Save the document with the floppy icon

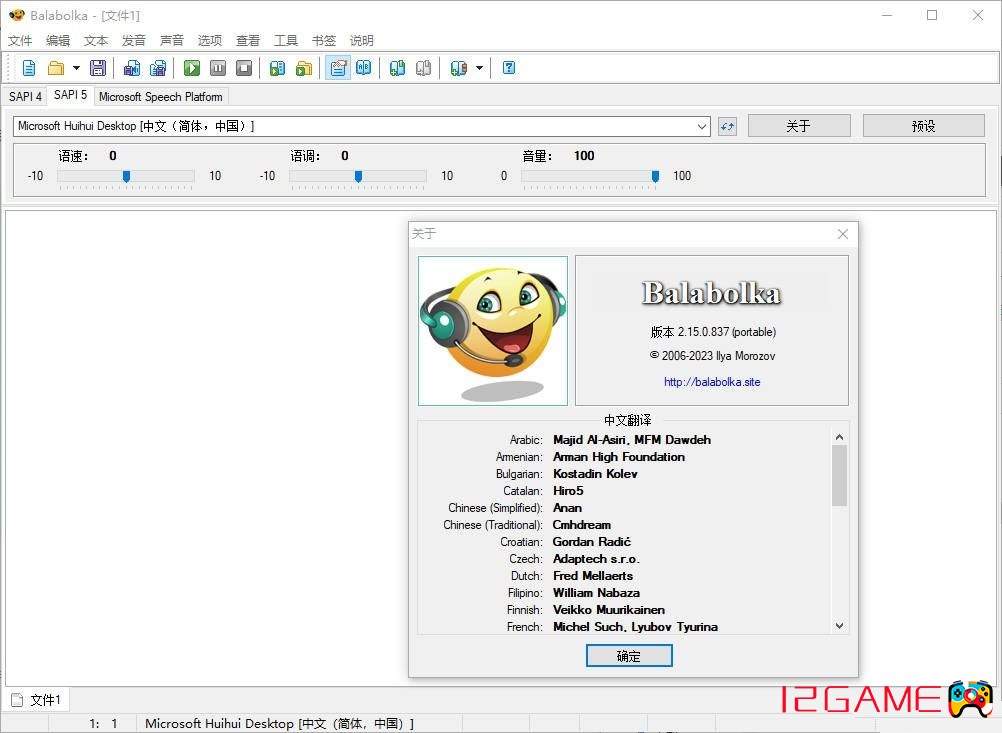pyautogui.click(x=98, y=68)
